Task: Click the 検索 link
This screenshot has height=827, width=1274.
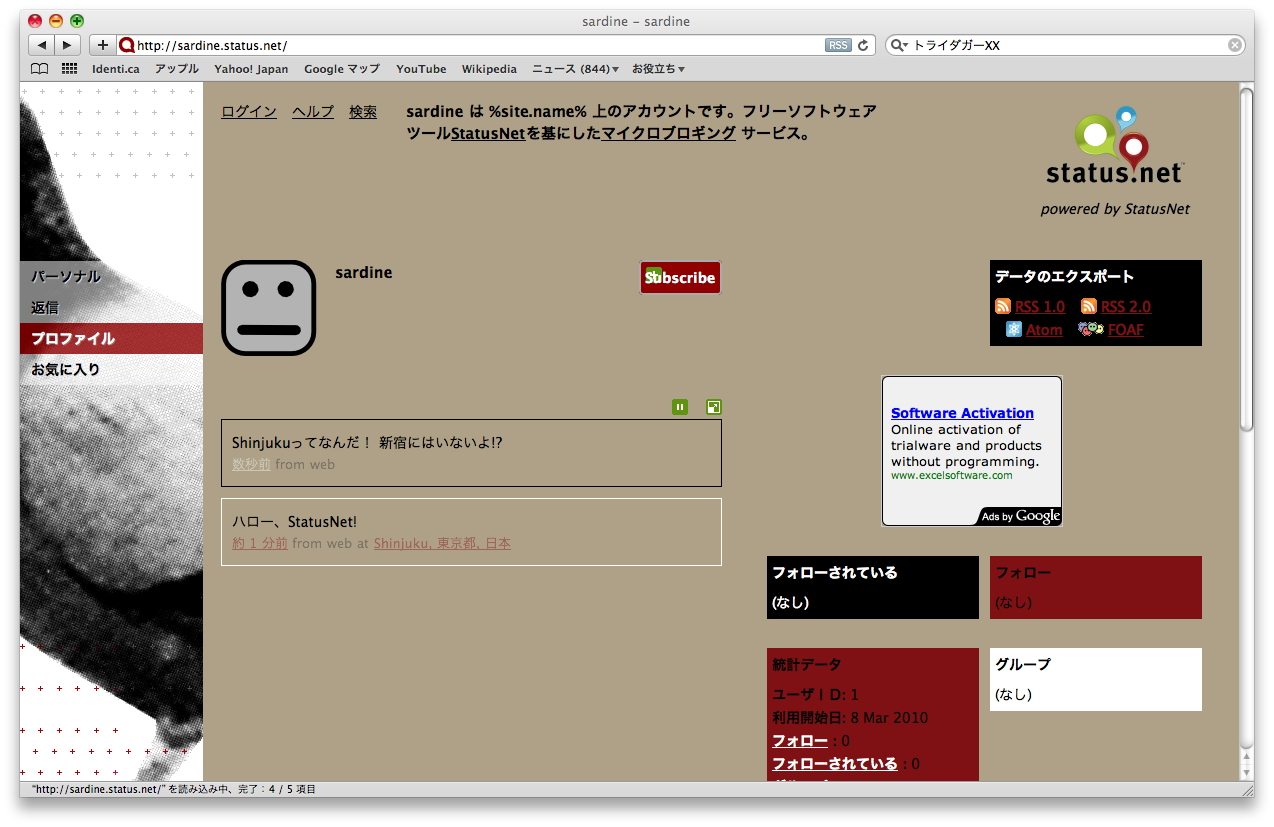Action: pos(363,112)
